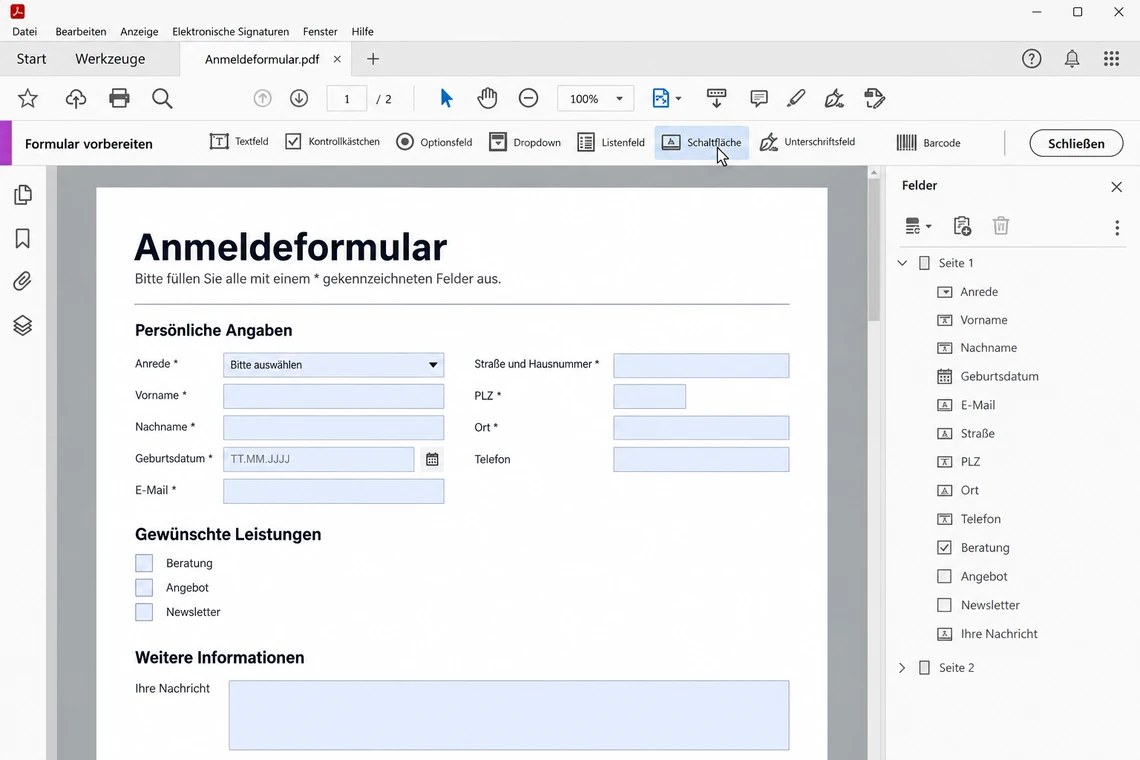
Task: Open the apps grid icon
Action: click(1111, 59)
